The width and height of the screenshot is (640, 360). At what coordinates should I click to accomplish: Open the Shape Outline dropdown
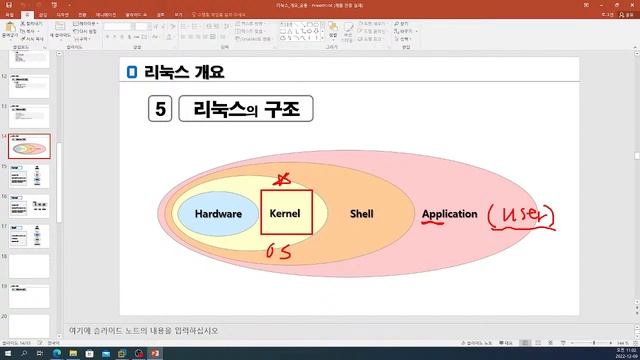(371, 31)
